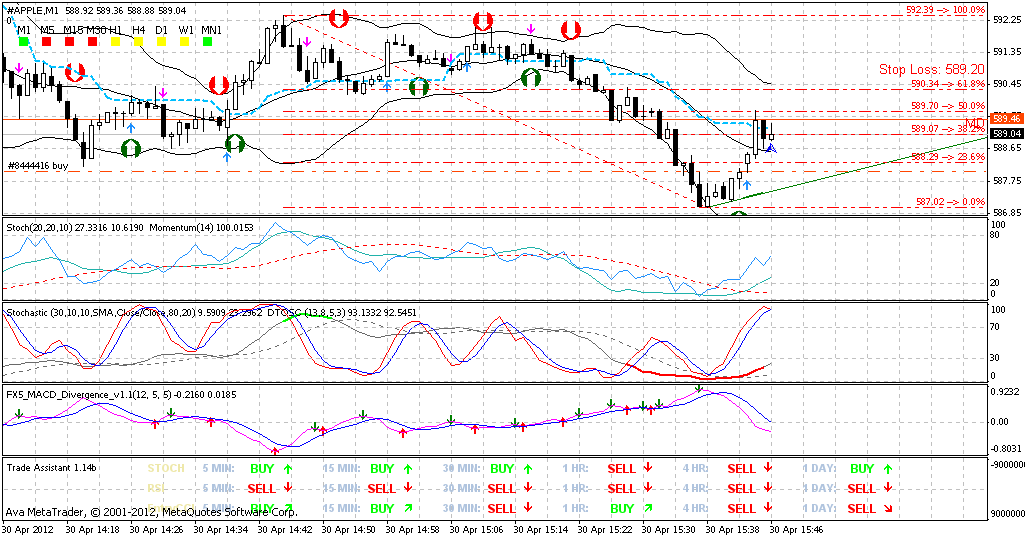Screen dimensions: 1025x537
Task: Click red down arrow beside RSI 5 MIN SELL
Action: coord(288,488)
